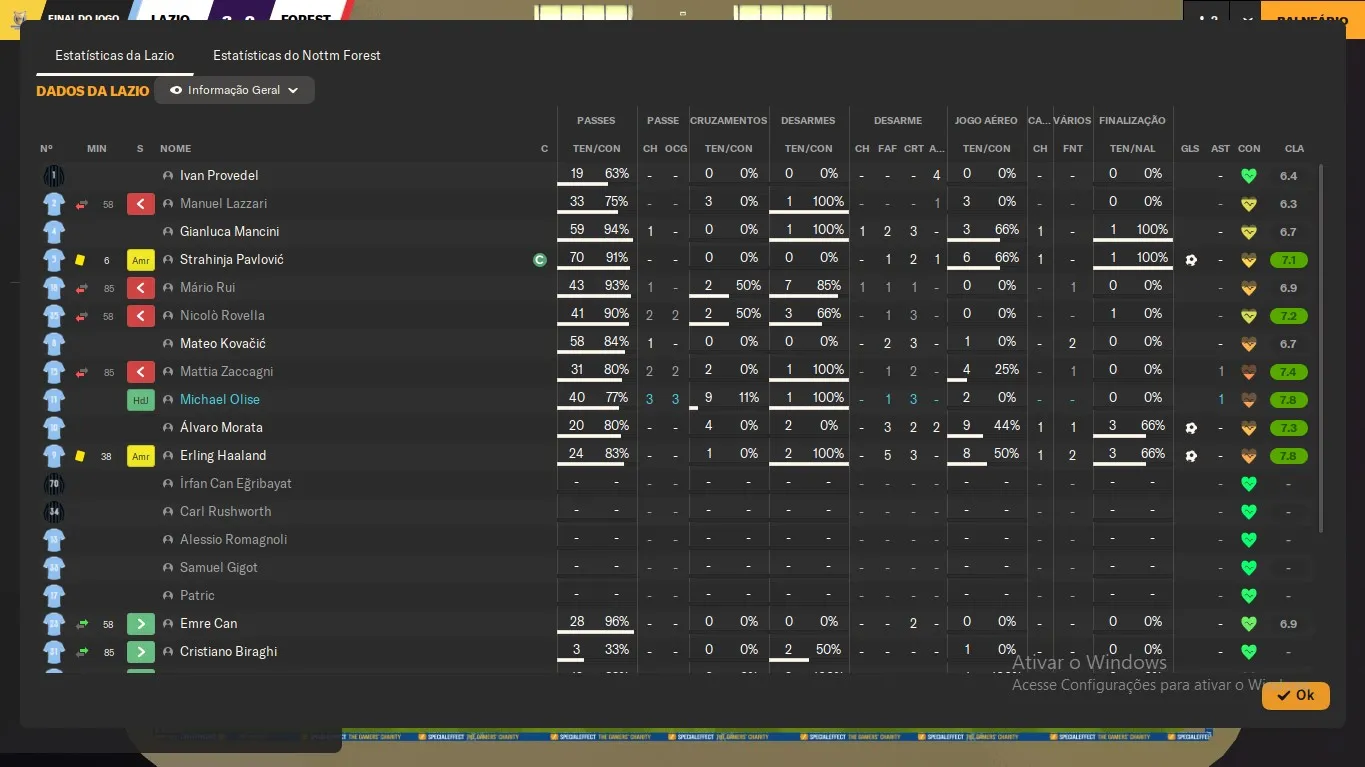Click the JOGO AÉREO column group header
The image size is (1365, 767).
click(986, 120)
